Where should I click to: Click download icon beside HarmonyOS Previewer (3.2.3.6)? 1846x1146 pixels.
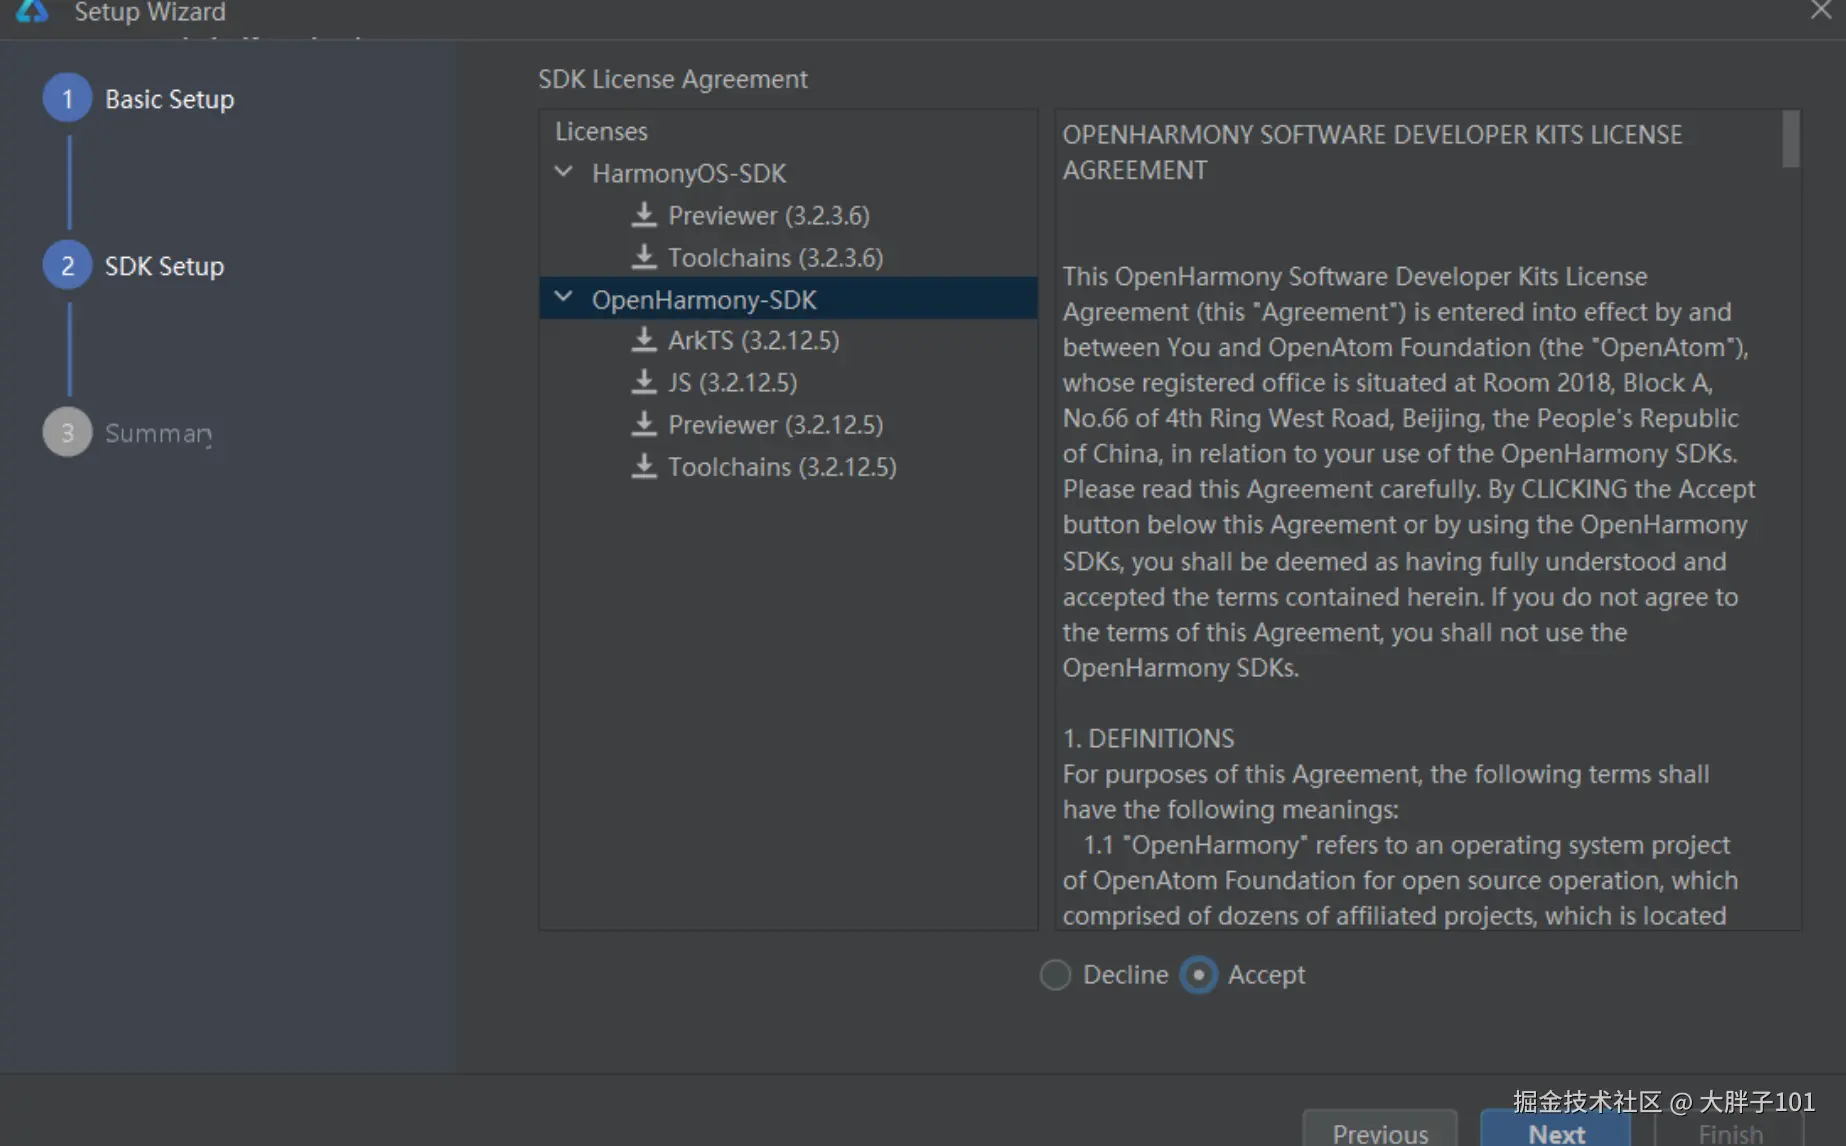pos(644,215)
